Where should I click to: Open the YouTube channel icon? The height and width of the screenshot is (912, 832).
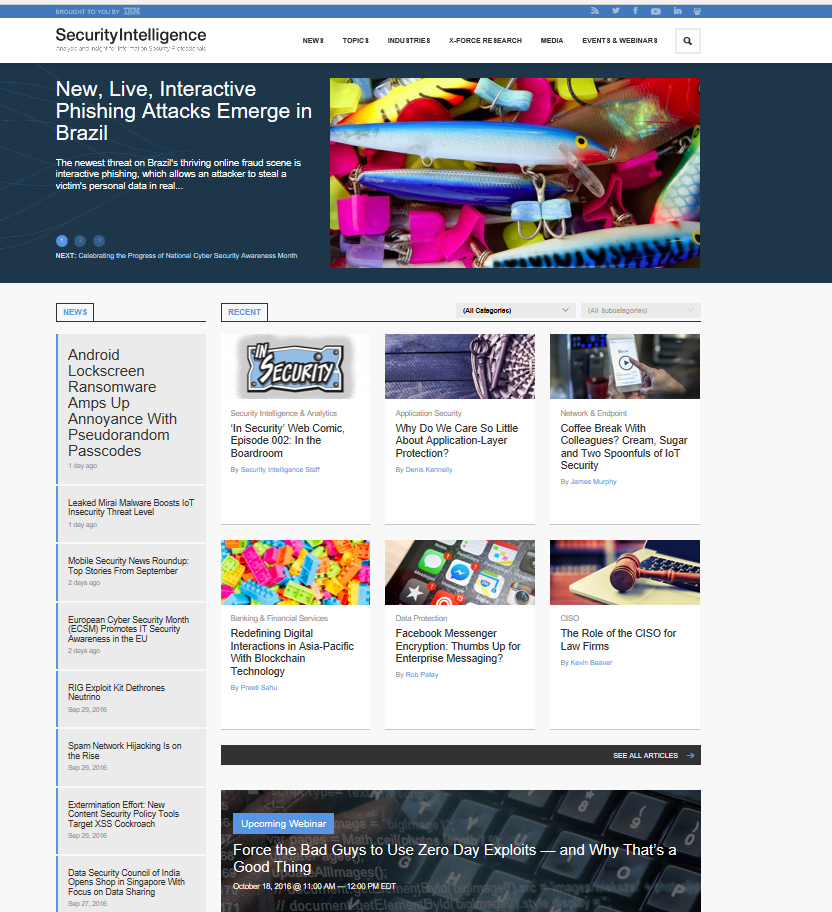[x=656, y=11]
